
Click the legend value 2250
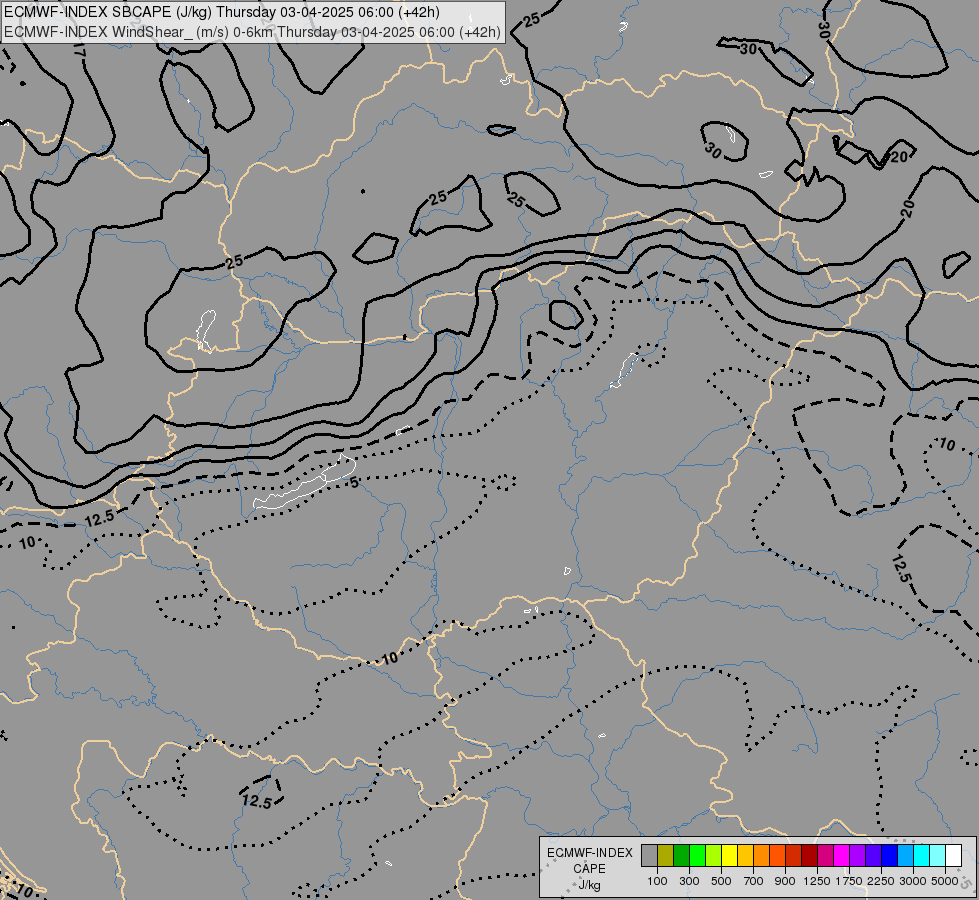tap(881, 881)
